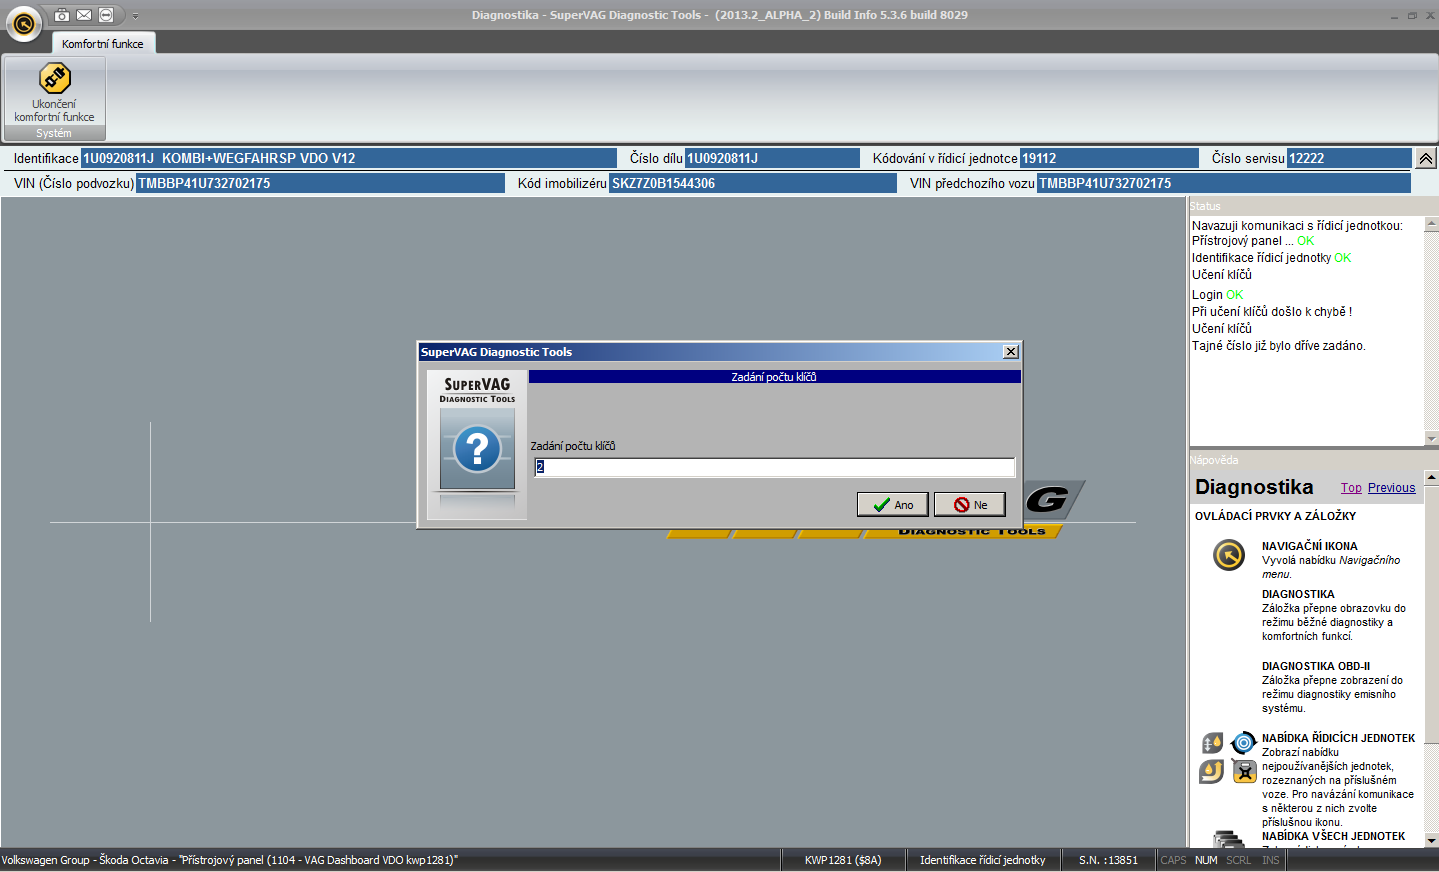Click the connection icon next to envelope
This screenshot has width=1439, height=872.
[106, 15]
